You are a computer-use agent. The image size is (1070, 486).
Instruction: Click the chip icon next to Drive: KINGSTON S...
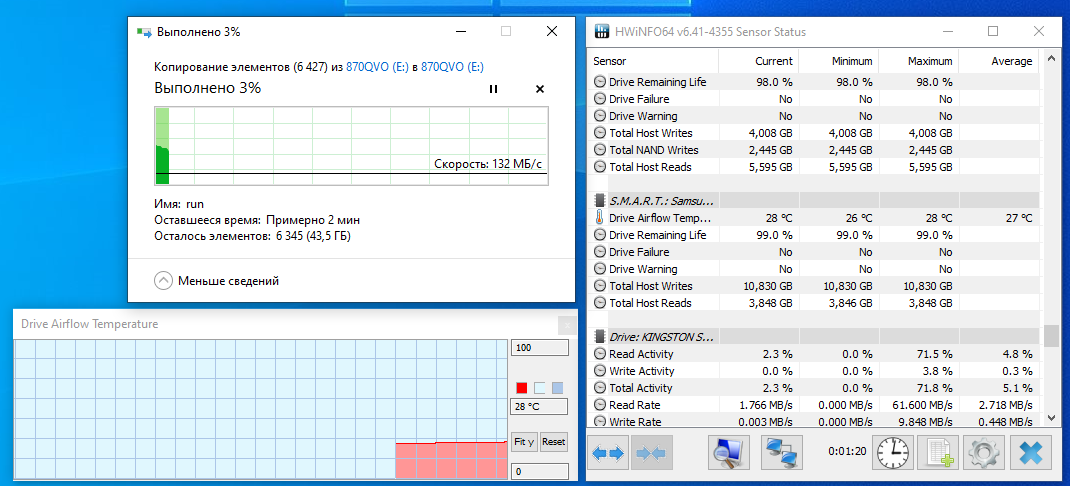599,337
